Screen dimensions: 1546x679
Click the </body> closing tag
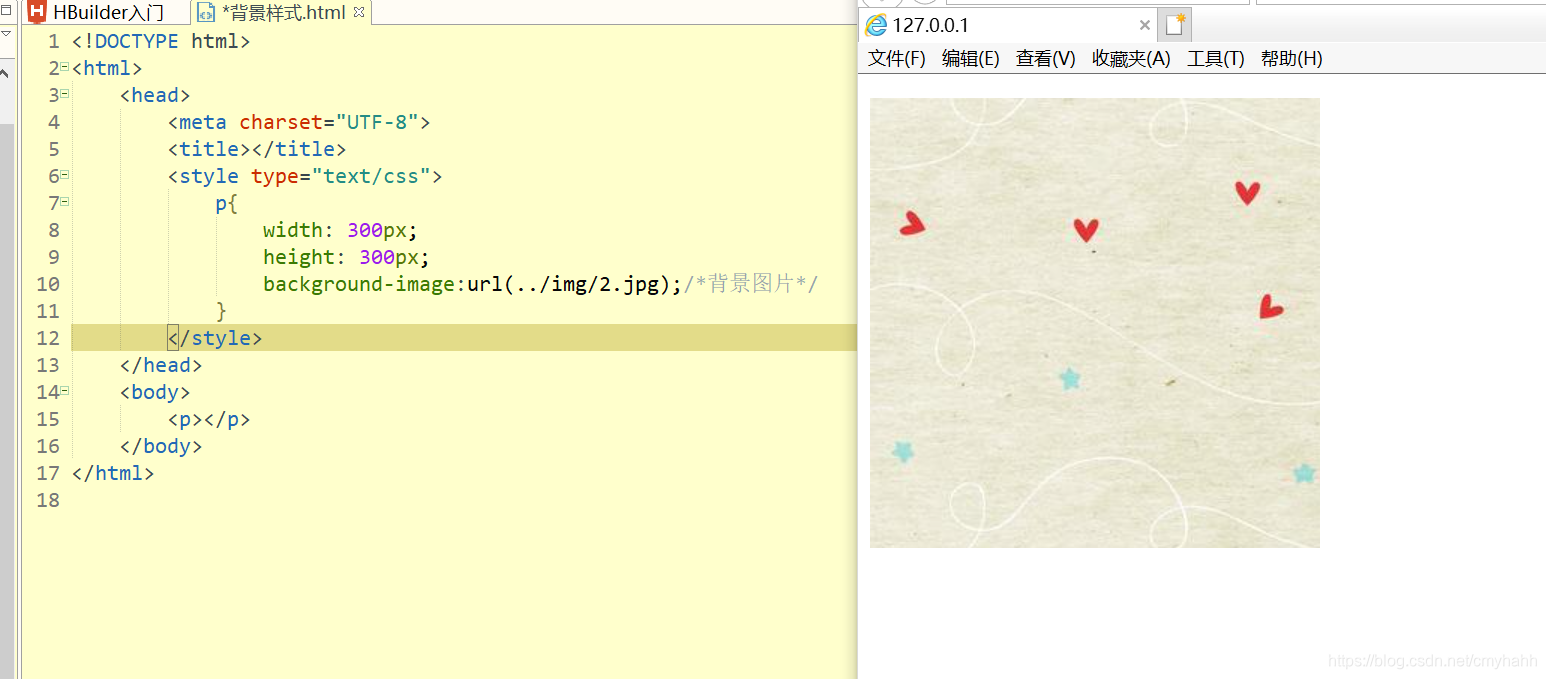pyautogui.click(x=161, y=447)
